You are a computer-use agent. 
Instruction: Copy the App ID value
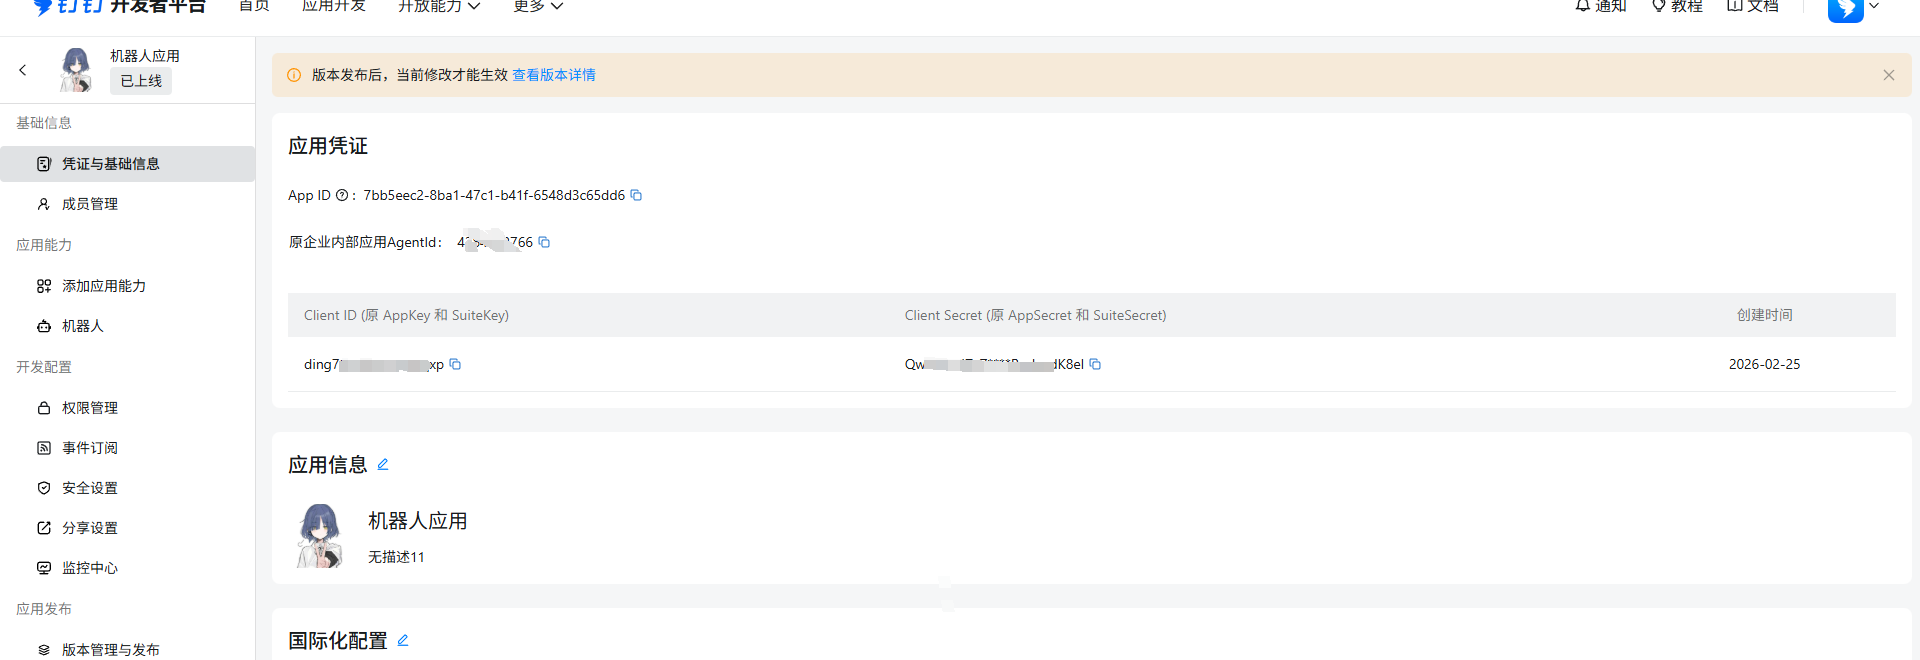(636, 195)
